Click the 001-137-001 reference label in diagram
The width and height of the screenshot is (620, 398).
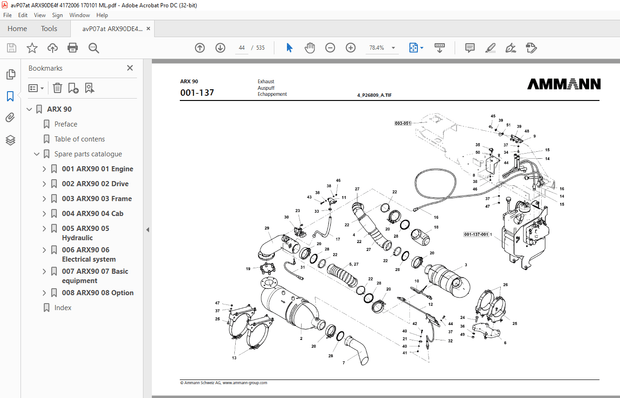coord(476,234)
